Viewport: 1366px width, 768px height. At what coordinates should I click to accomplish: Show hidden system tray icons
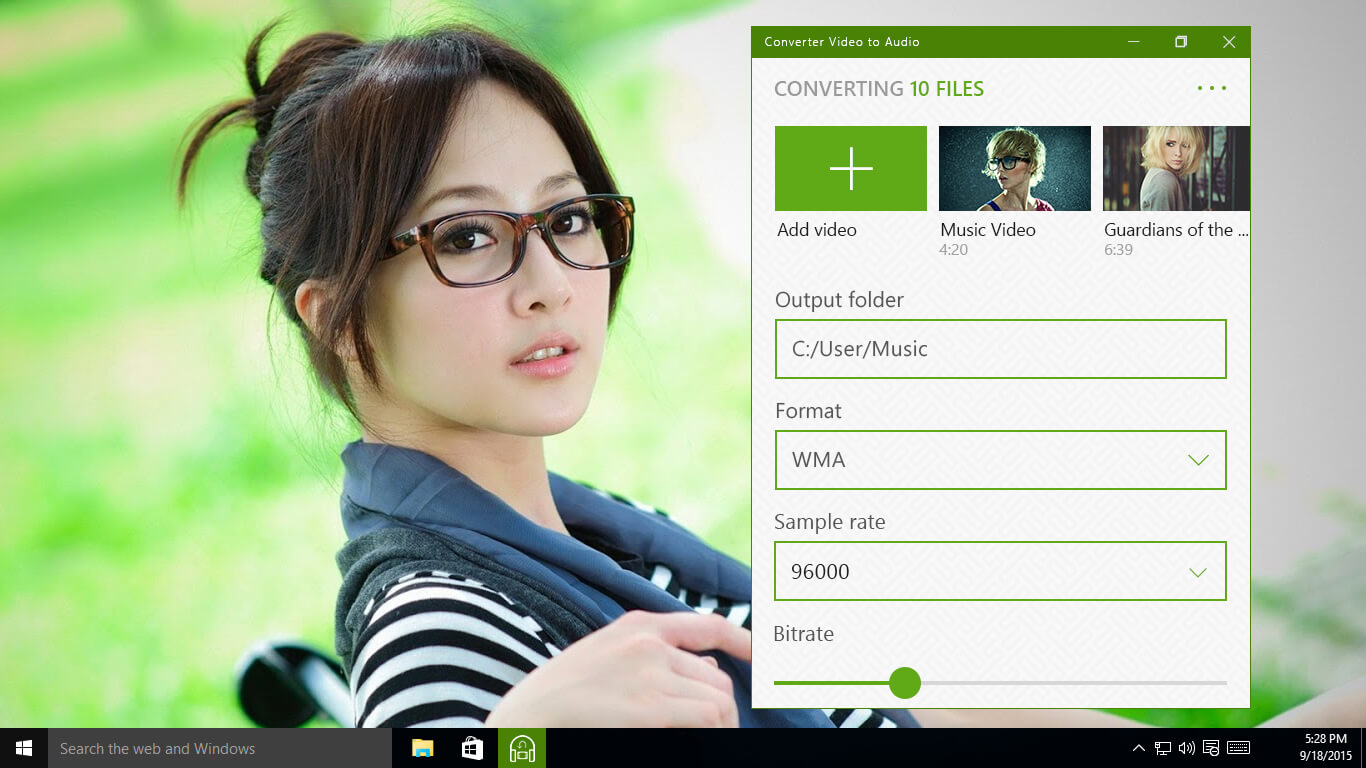click(x=1138, y=748)
